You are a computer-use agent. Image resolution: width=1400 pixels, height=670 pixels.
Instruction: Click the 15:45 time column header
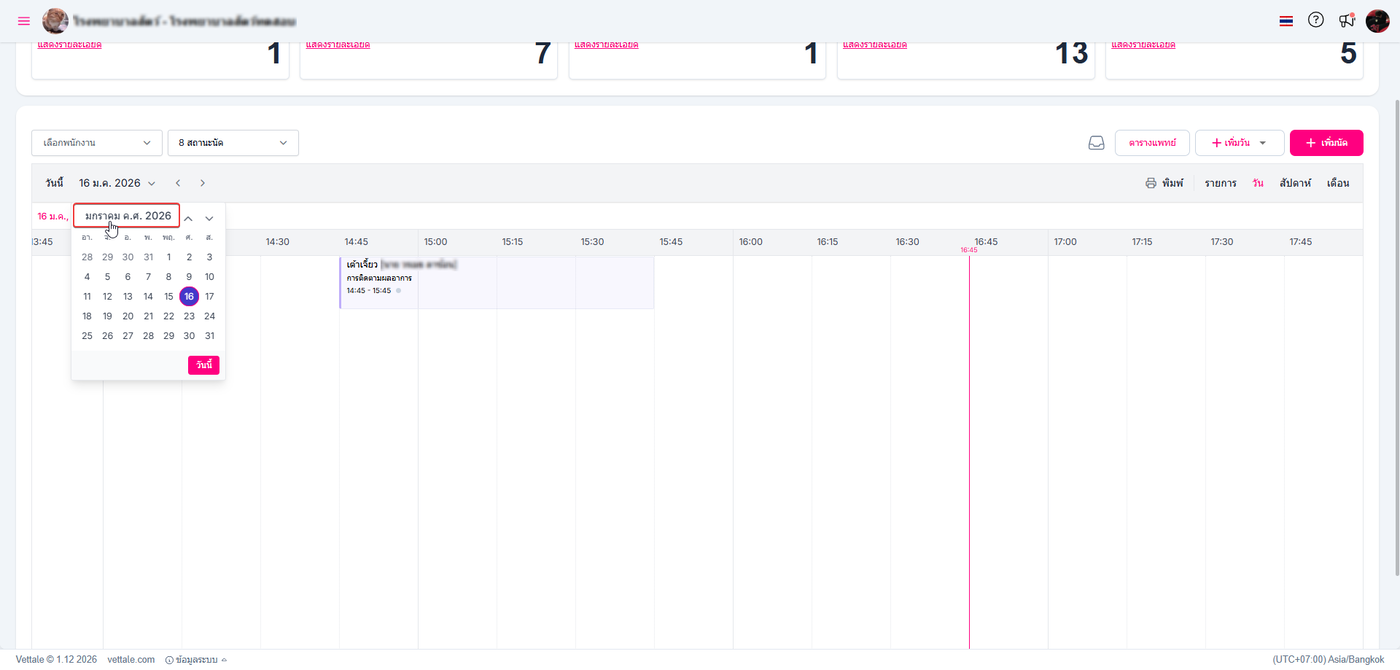pyautogui.click(x=671, y=242)
